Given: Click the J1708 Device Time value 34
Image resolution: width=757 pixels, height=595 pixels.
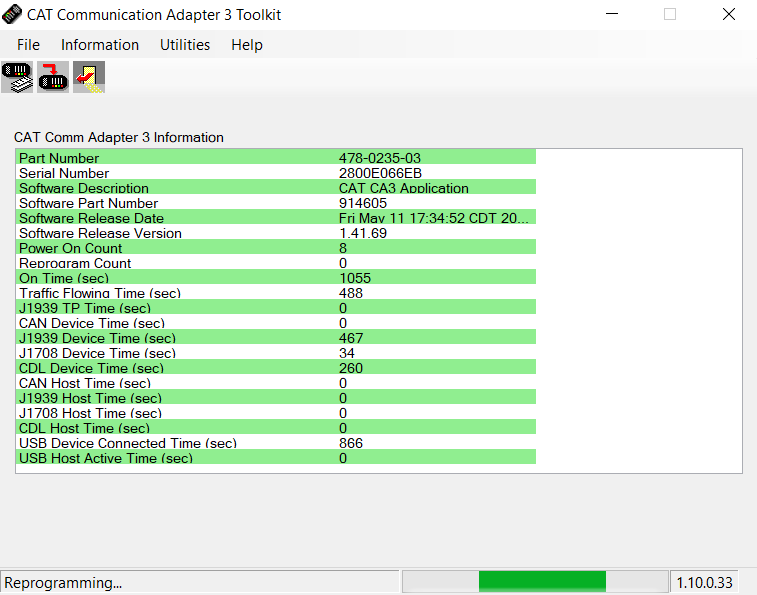Looking at the screenshot, I should (347, 353).
